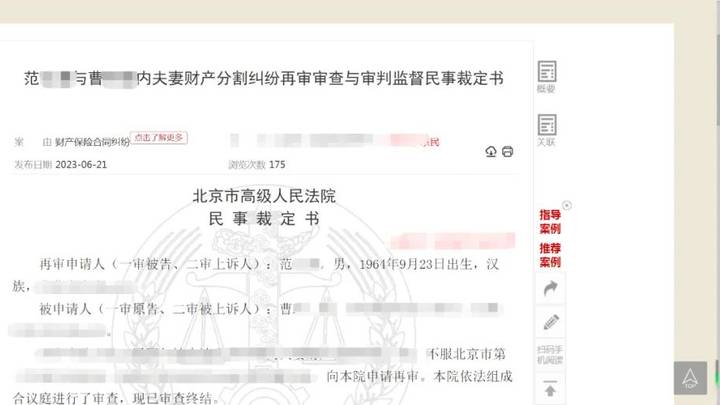
Task: Open 推荐案例 recommended cases link
Action: [x=550, y=255]
